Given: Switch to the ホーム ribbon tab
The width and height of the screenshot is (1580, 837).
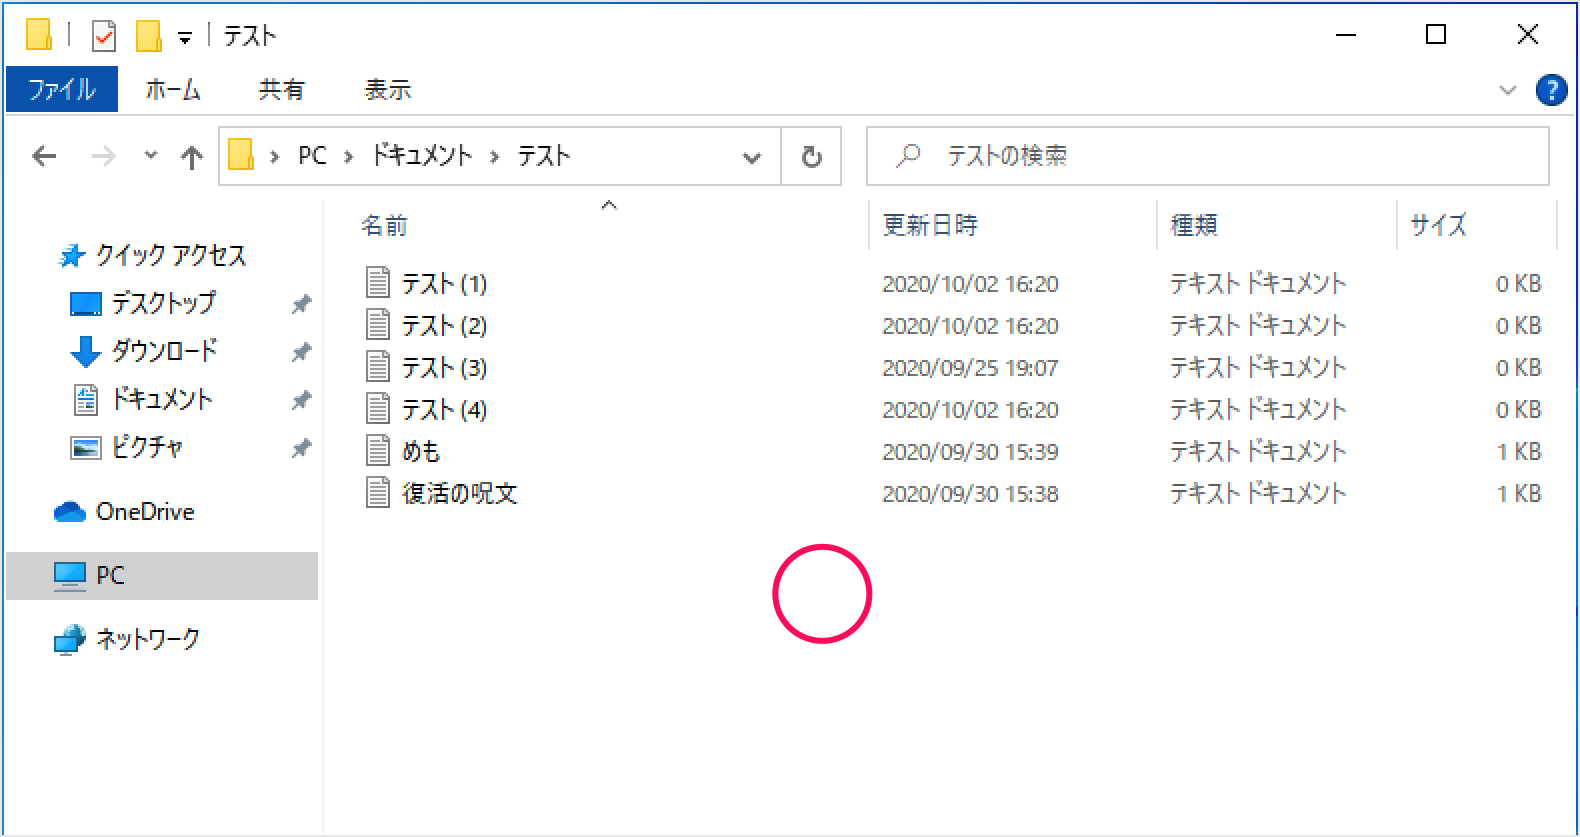Looking at the screenshot, I should (173, 89).
